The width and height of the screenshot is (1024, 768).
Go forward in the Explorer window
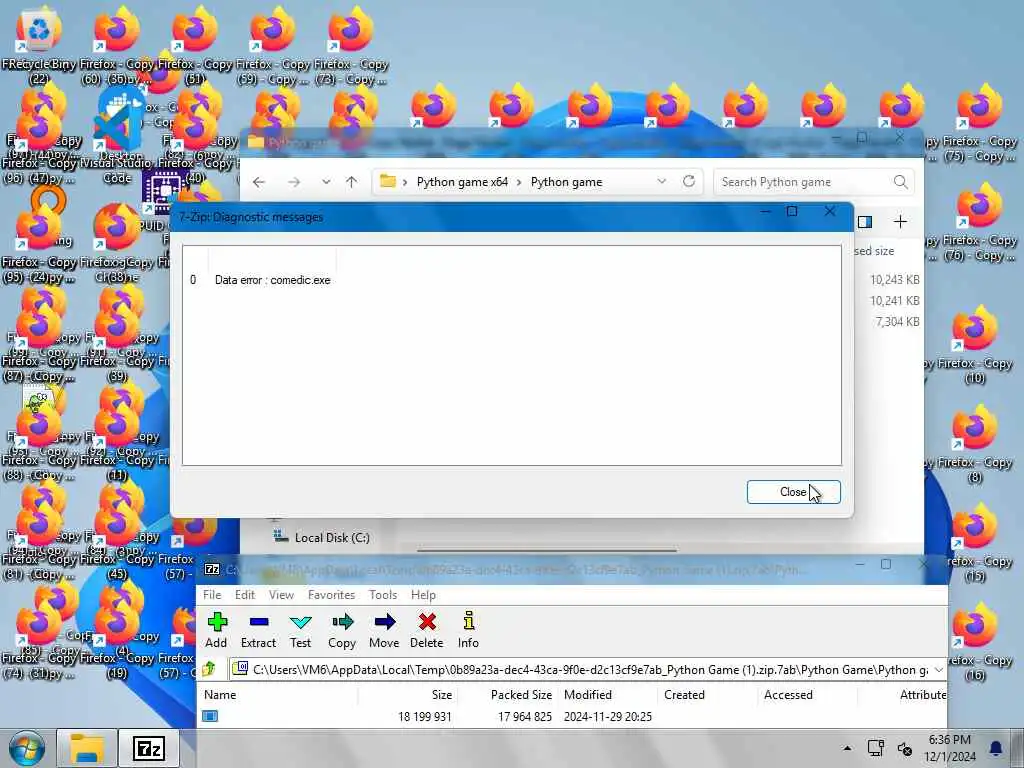tap(294, 182)
